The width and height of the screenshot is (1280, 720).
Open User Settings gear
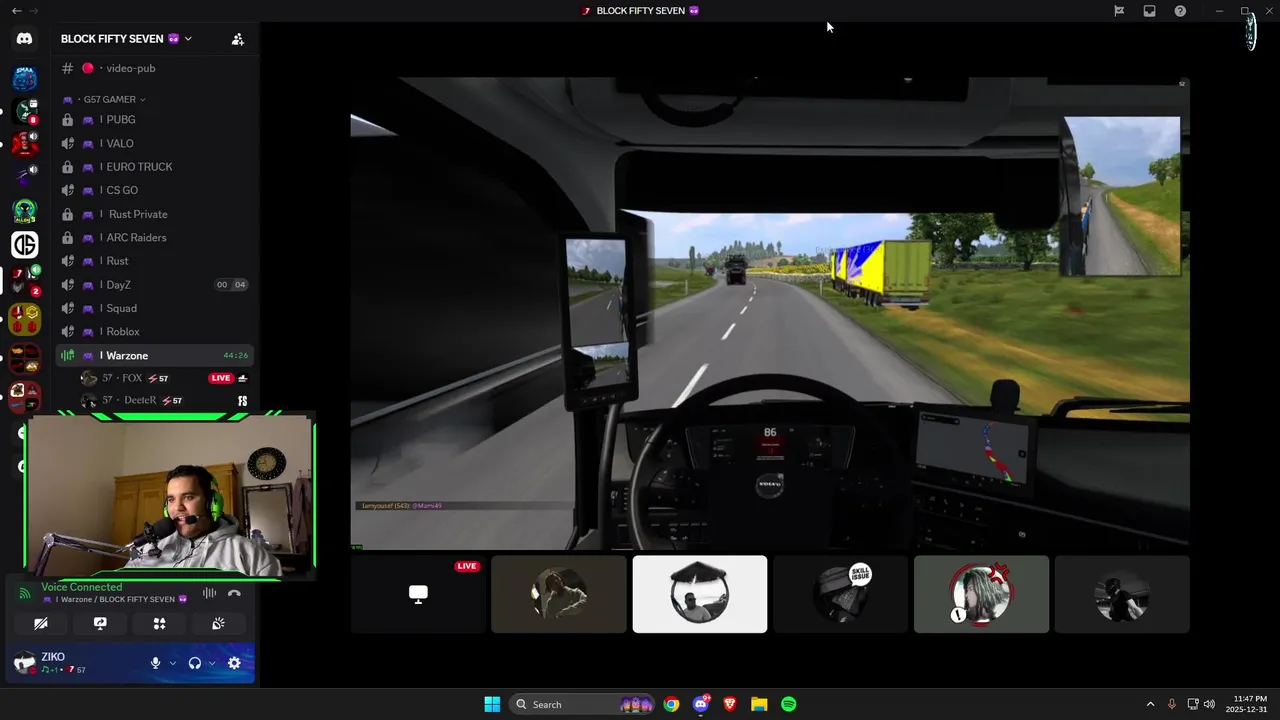point(234,663)
